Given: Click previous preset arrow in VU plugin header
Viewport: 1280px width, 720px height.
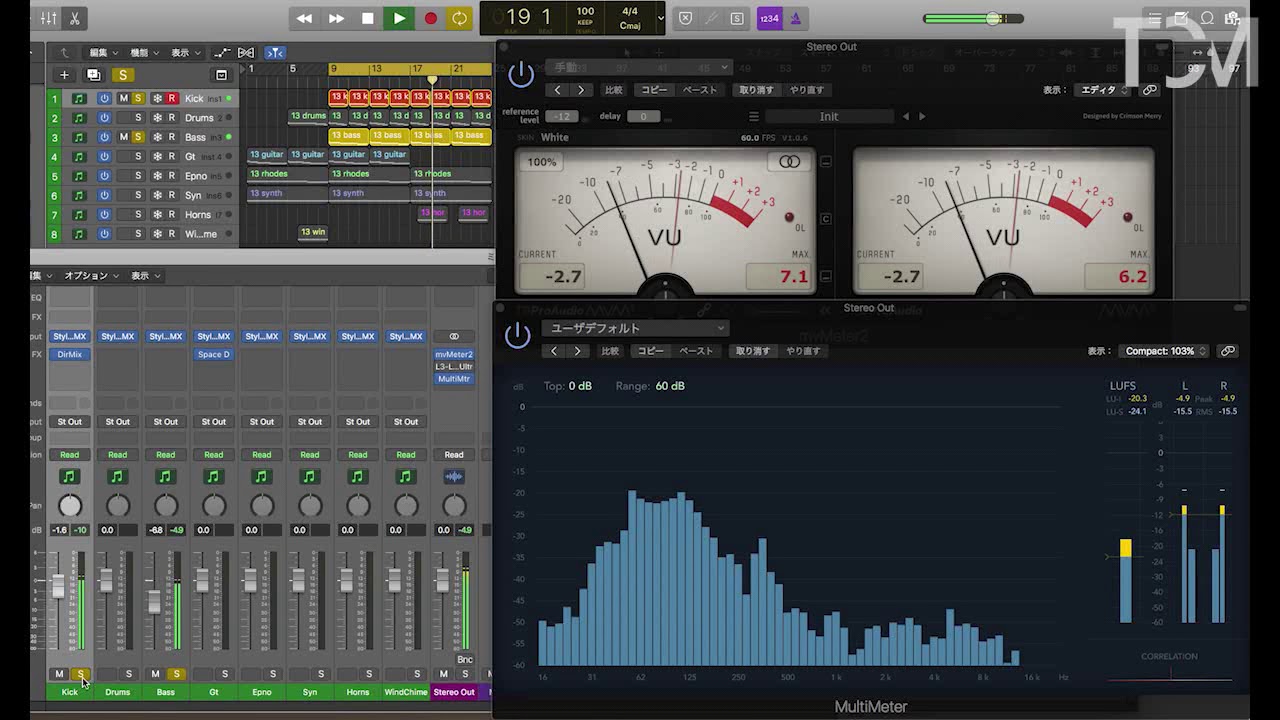Looking at the screenshot, I should [558, 90].
